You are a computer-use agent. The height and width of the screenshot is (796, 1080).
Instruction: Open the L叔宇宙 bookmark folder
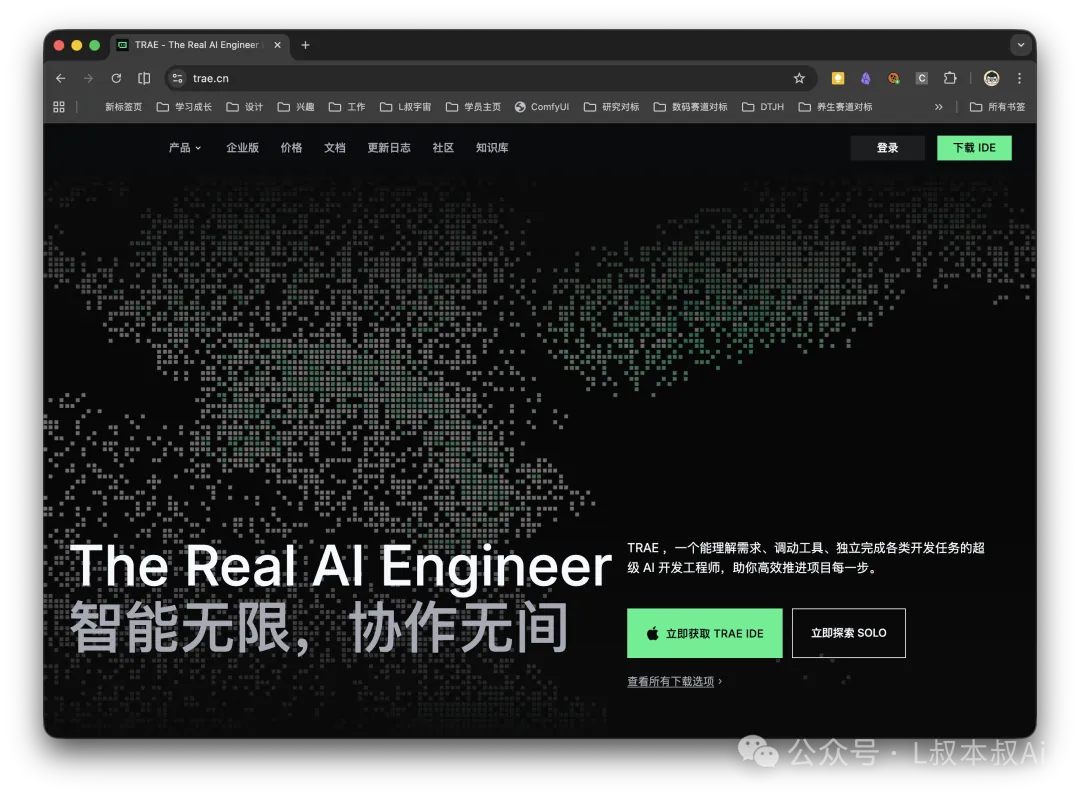point(406,107)
